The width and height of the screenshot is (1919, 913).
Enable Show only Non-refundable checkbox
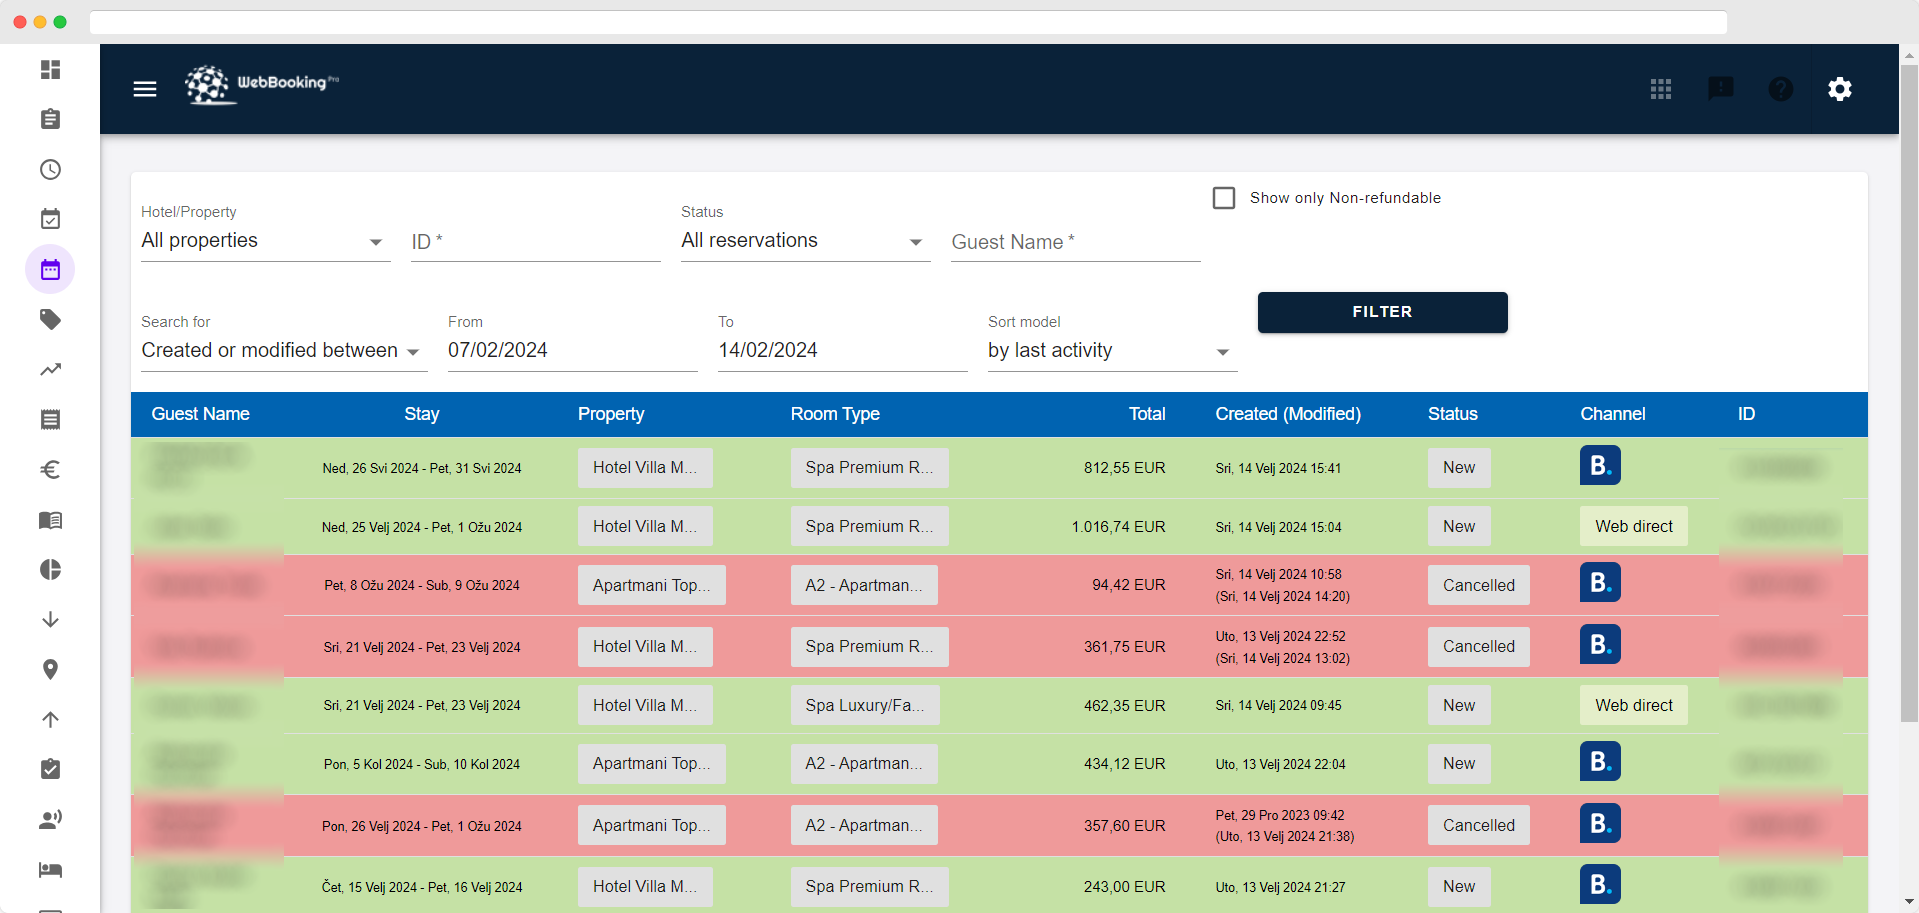1224,198
